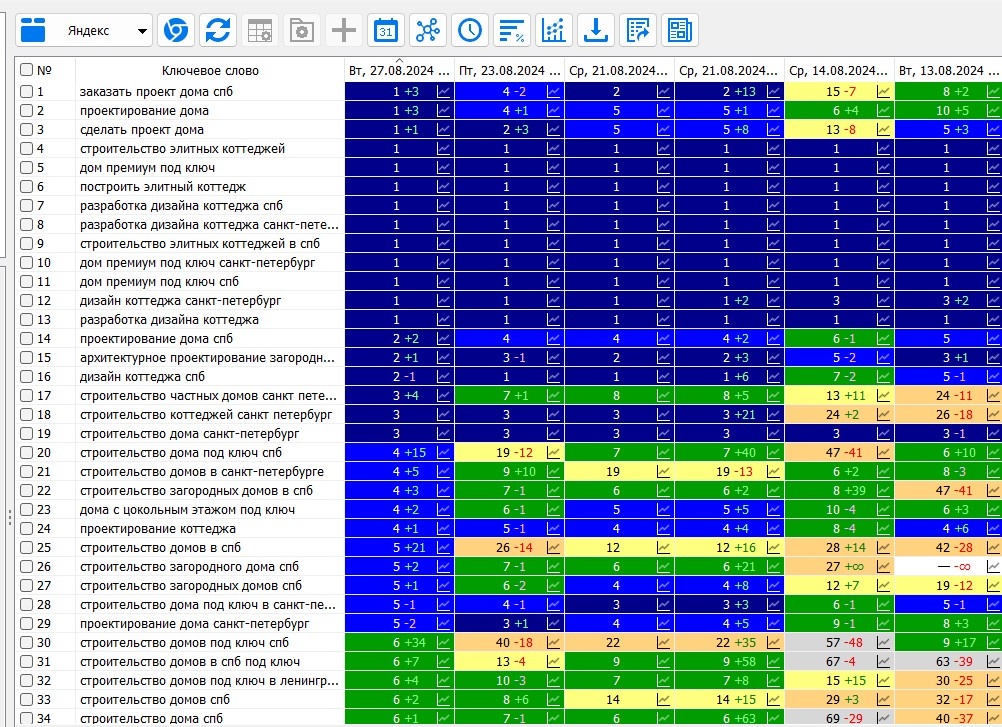Open the table settings icon with gear
1002x727 pixels.
pos(259,30)
